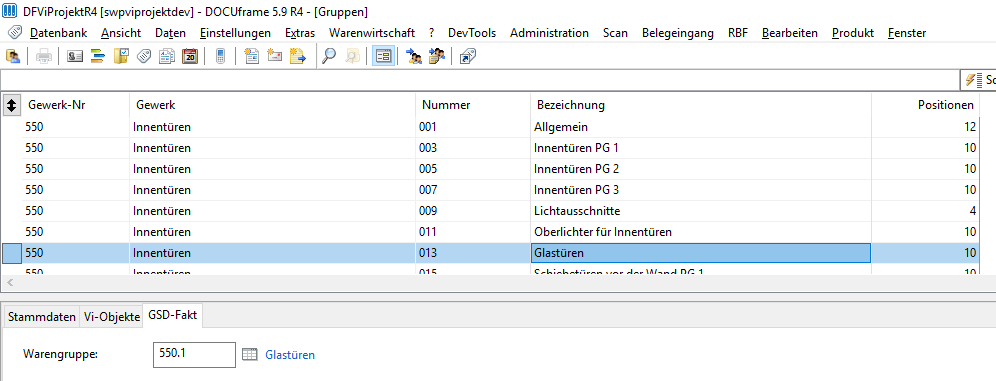This screenshot has height=381, width=996.
Task: Open the Extras menu
Action: pos(300,33)
